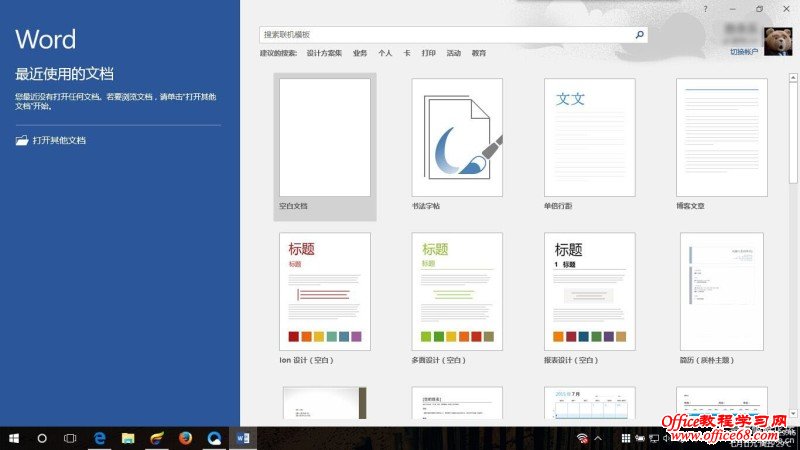This screenshot has height=450, width=800.
Task: Click the Cortana circle icon in taskbar
Action: click(x=42, y=438)
